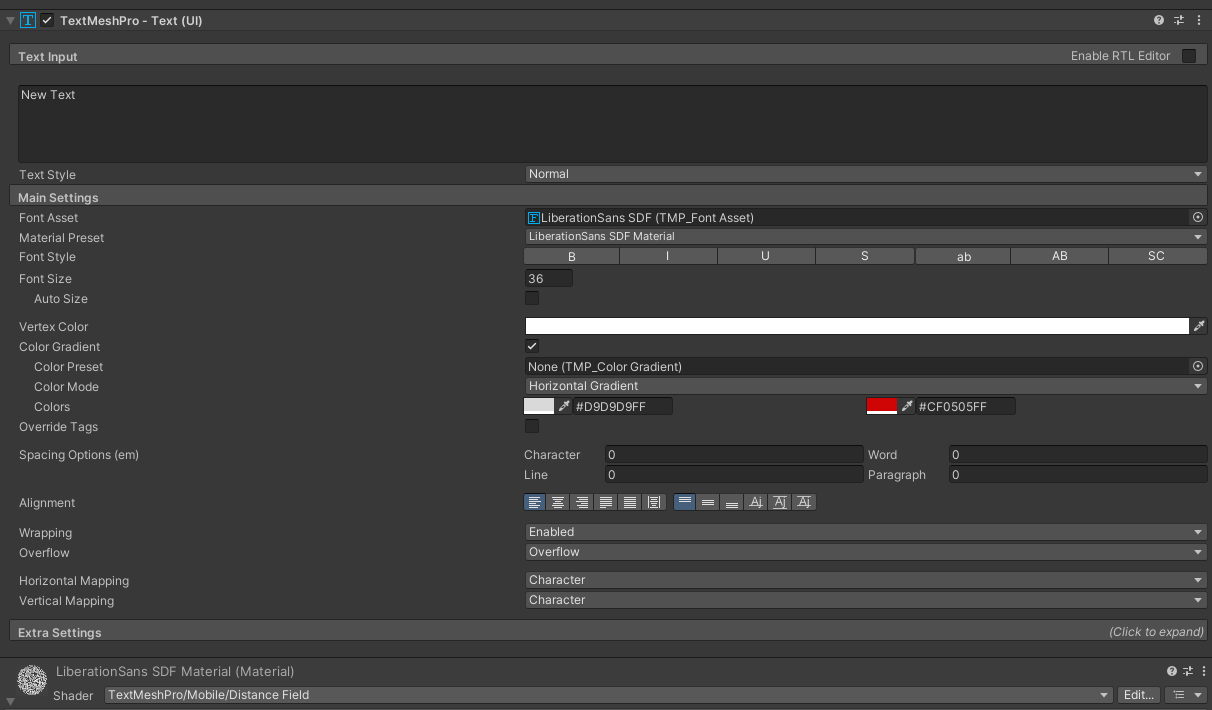Click #D9D9D9FF hex color field
The width and height of the screenshot is (1212, 710).
pos(623,406)
